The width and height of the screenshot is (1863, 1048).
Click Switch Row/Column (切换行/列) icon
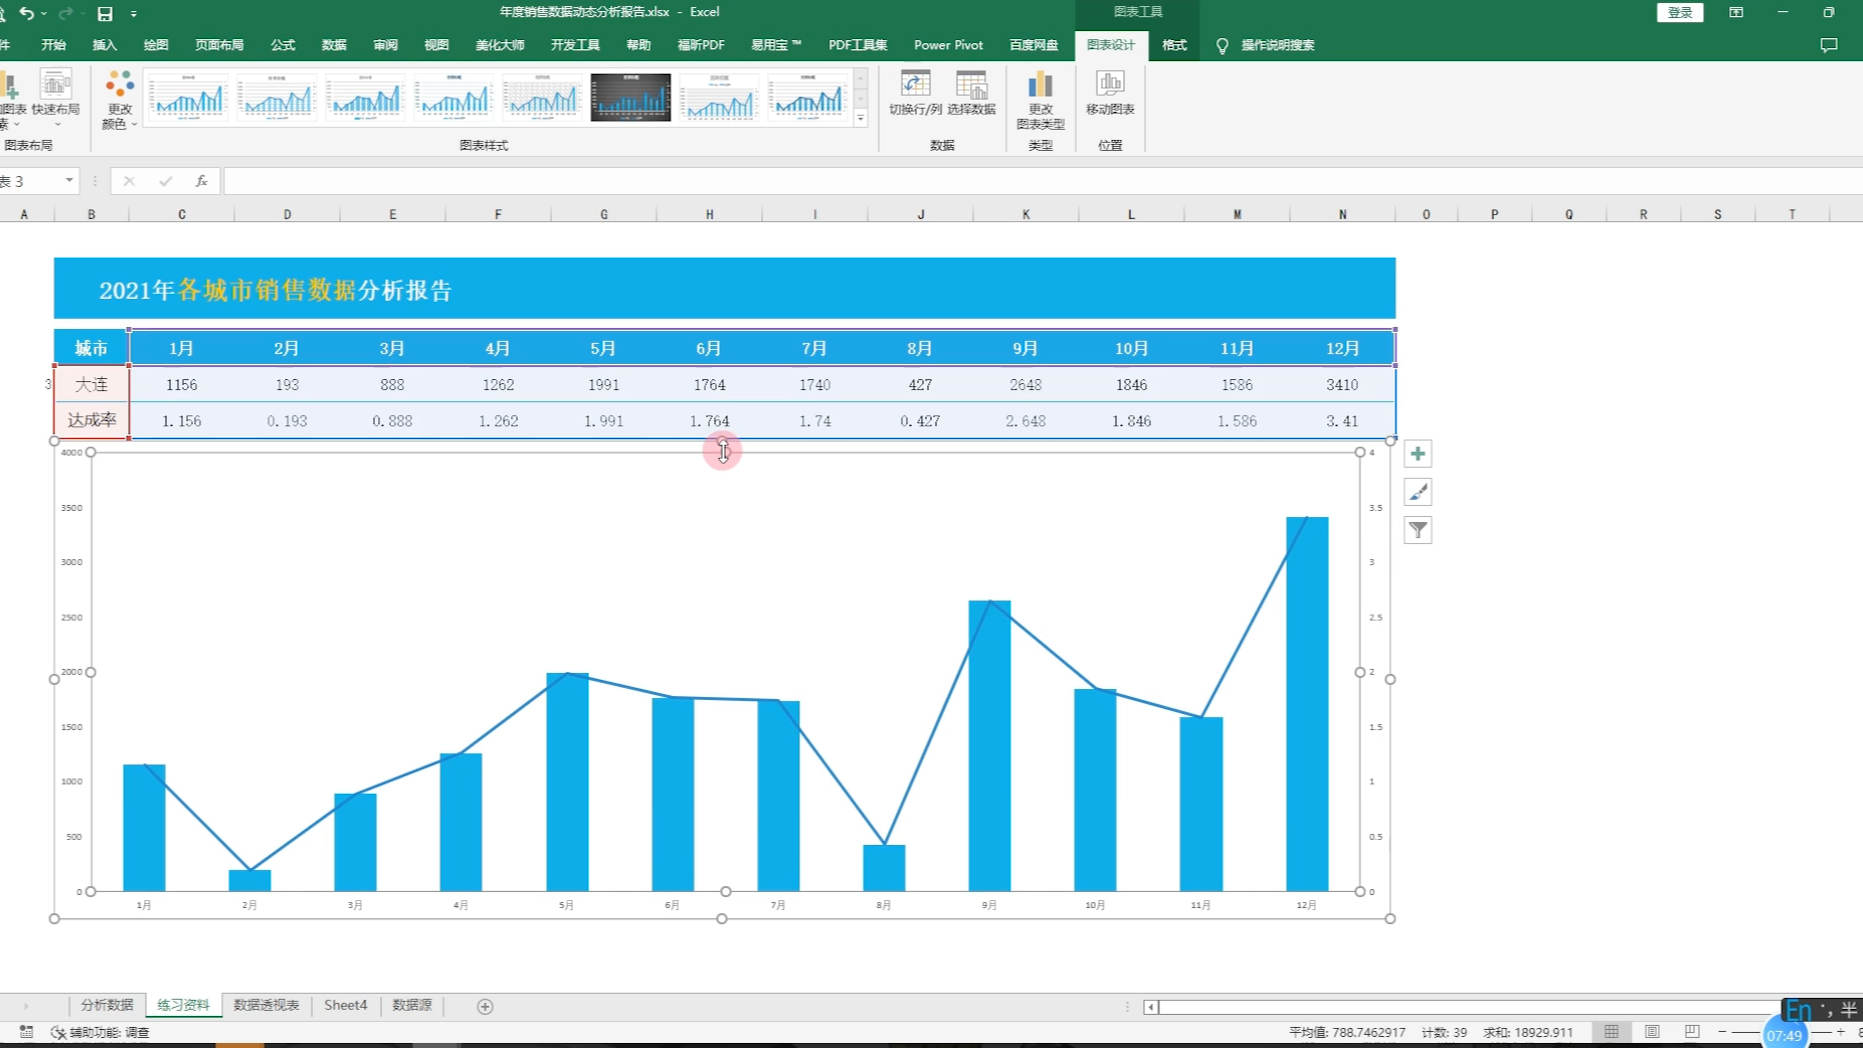pos(915,93)
